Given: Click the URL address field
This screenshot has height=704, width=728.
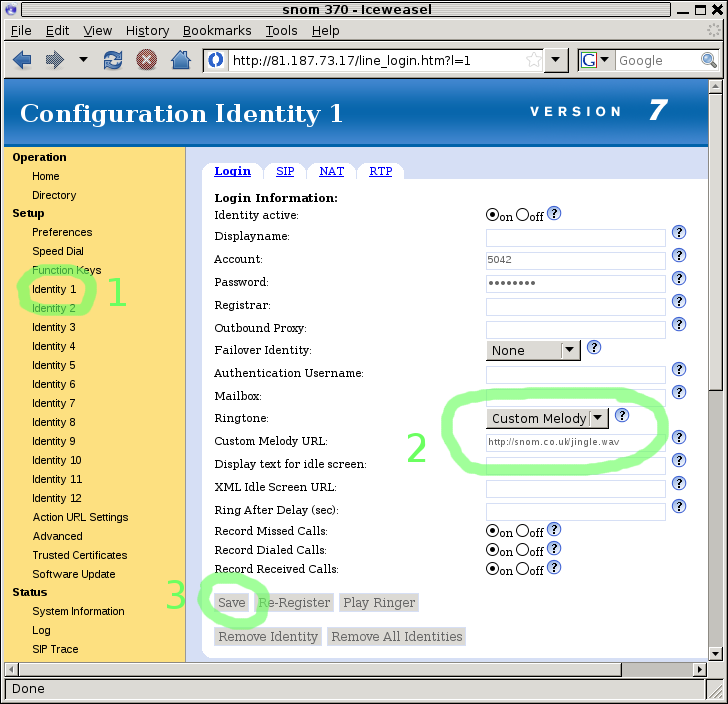Looking at the screenshot, I should point(377,60).
